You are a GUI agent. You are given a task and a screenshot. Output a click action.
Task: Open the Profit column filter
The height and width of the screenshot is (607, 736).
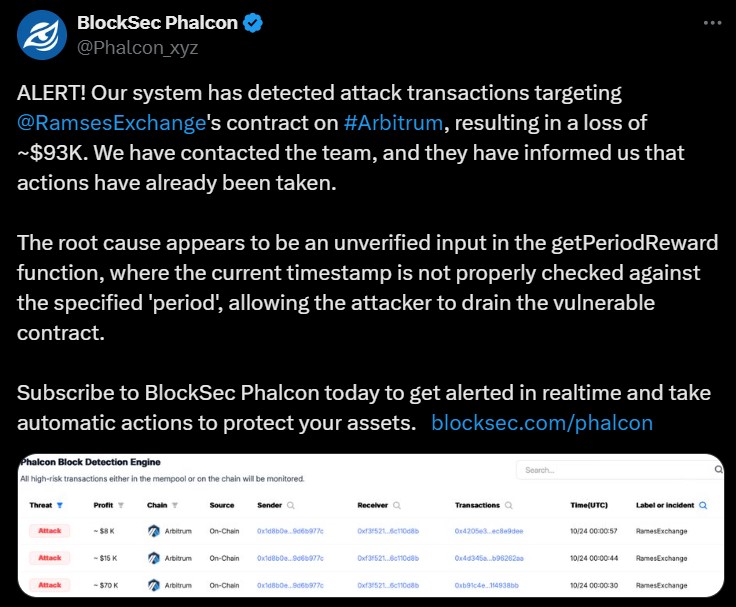click(x=121, y=505)
